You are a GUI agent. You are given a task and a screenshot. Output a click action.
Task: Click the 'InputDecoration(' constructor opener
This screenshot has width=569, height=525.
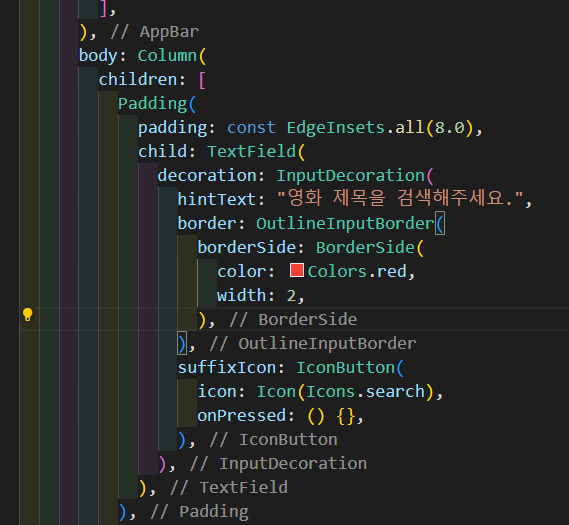355,176
